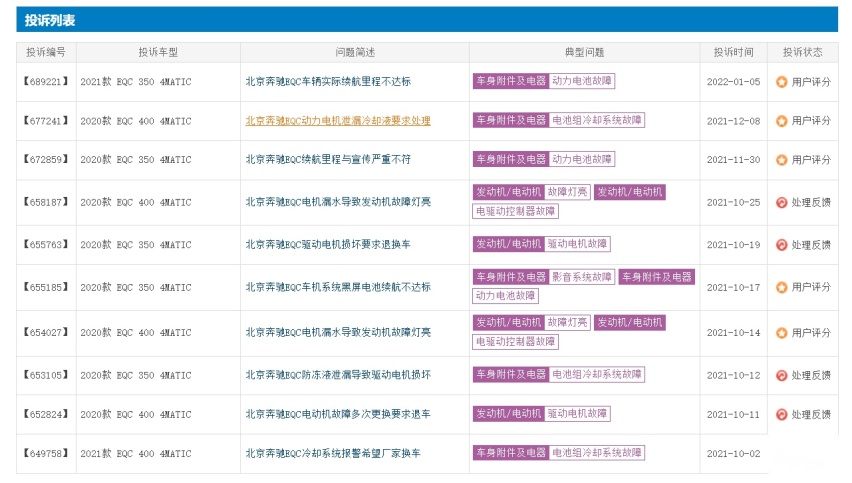Click complaint number 【677241】
Screen dimensions: 852x483
(46, 121)
